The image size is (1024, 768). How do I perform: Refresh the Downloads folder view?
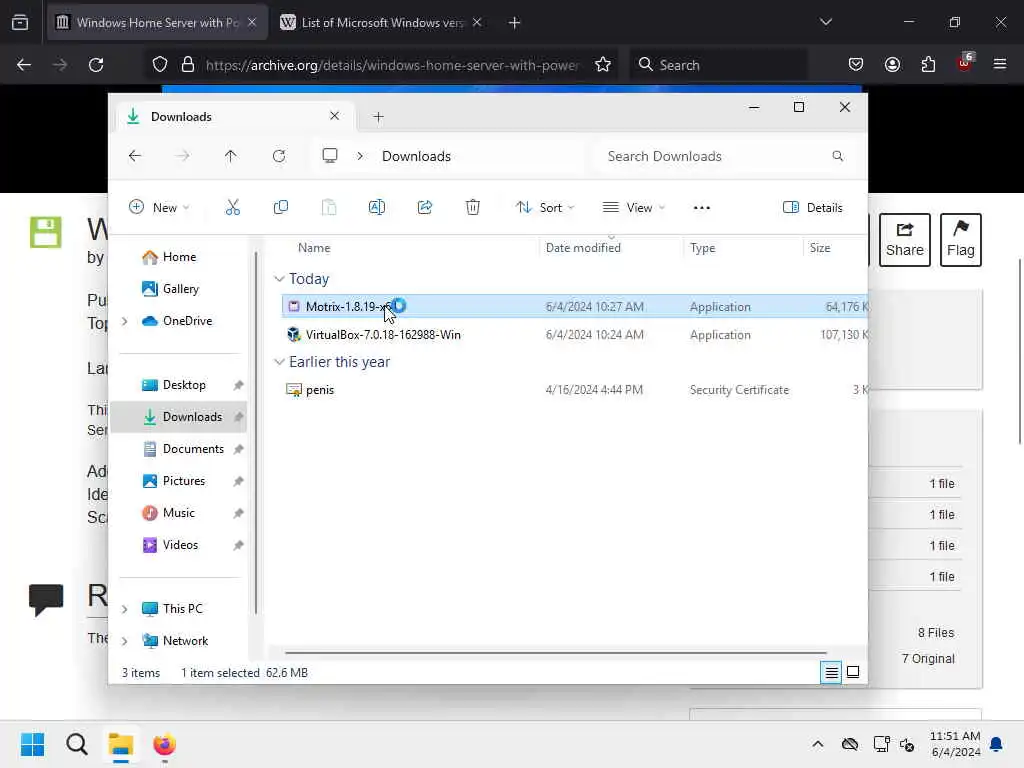pyautogui.click(x=279, y=156)
